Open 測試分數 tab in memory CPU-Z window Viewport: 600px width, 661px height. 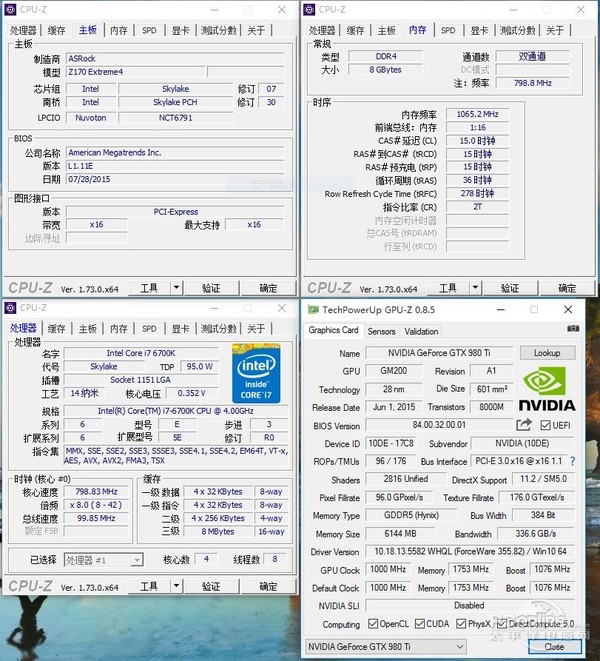(517, 30)
